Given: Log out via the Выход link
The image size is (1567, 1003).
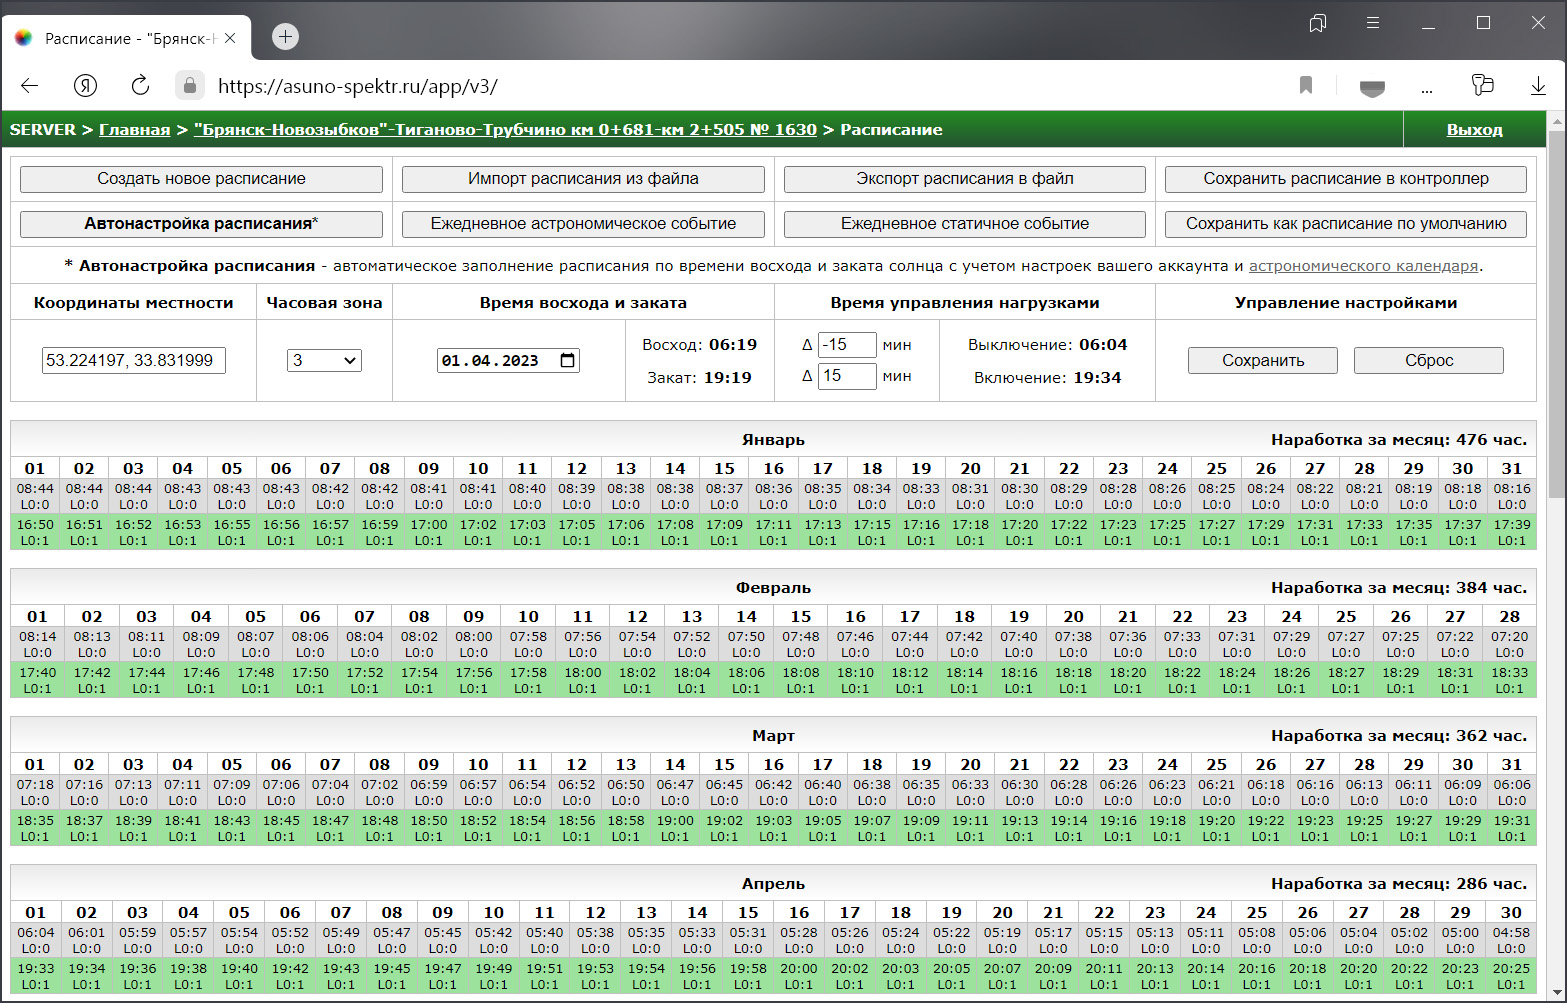Looking at the screenshot, I should (1474, 130).
